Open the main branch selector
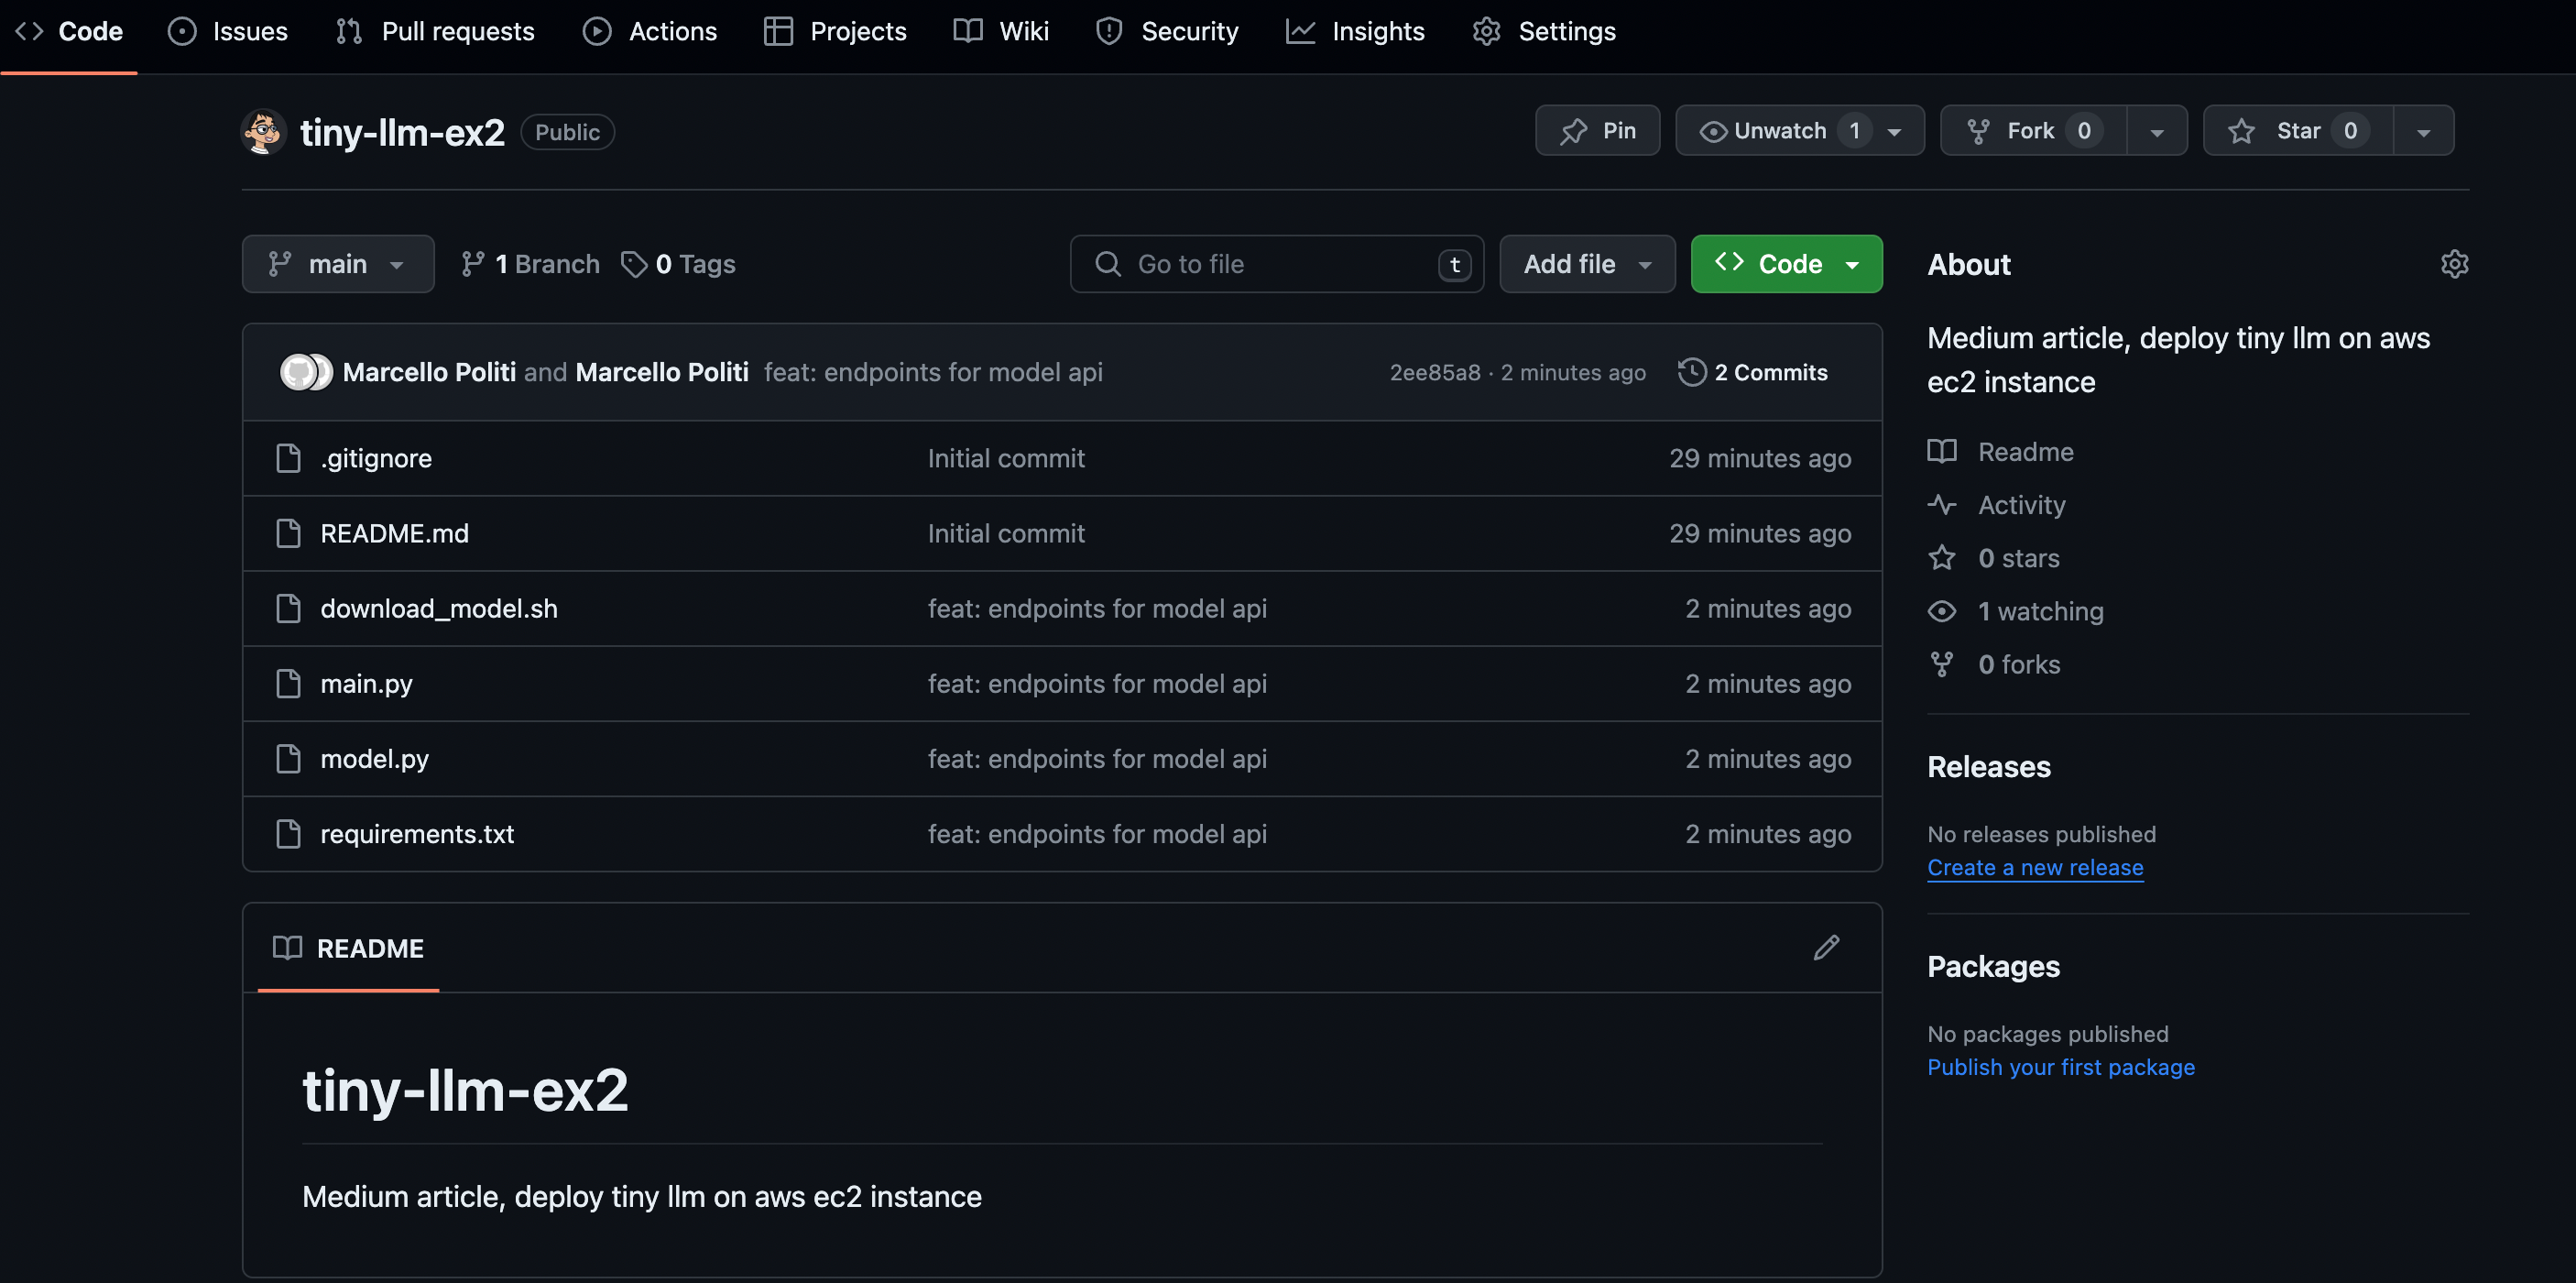Screen dimensions: 2576x1283 (x=338, y=264)
